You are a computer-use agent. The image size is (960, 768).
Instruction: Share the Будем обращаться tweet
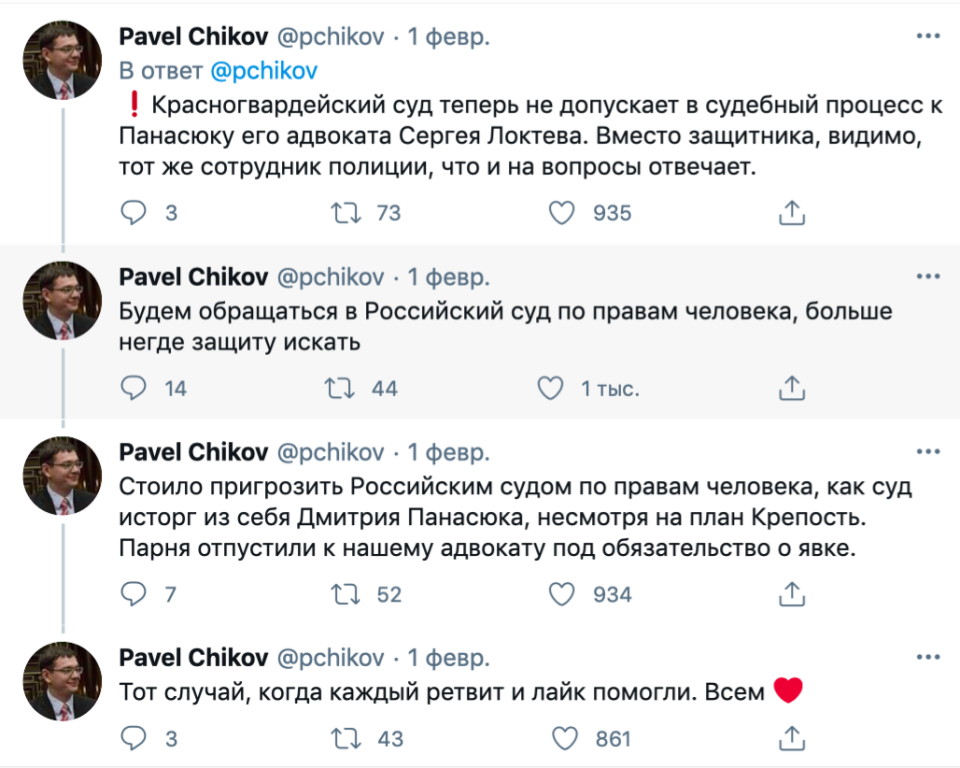[791, 388]
